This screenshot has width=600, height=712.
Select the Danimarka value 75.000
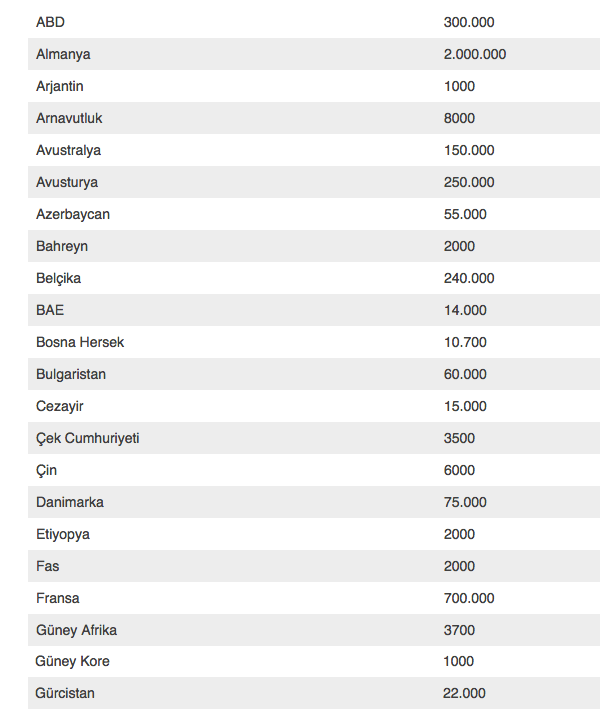[x=465, y=502]
